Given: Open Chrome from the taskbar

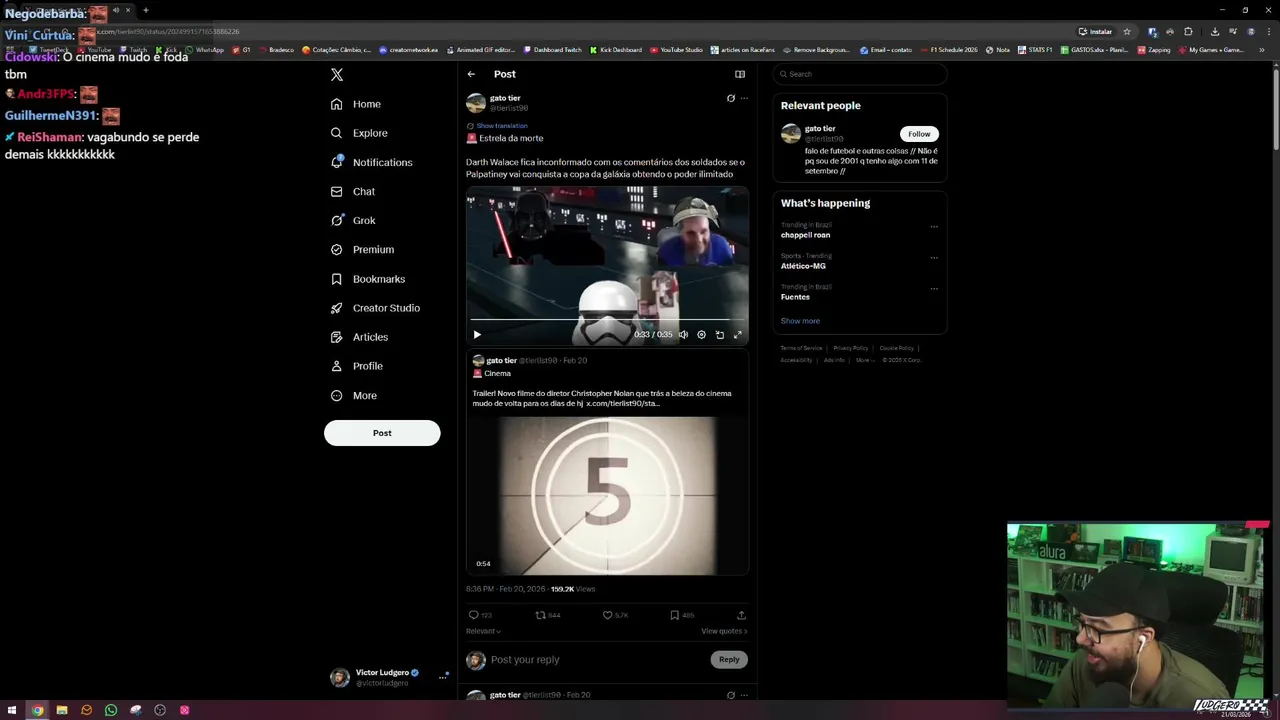Looking at the screenshot, I should [37, 710].
